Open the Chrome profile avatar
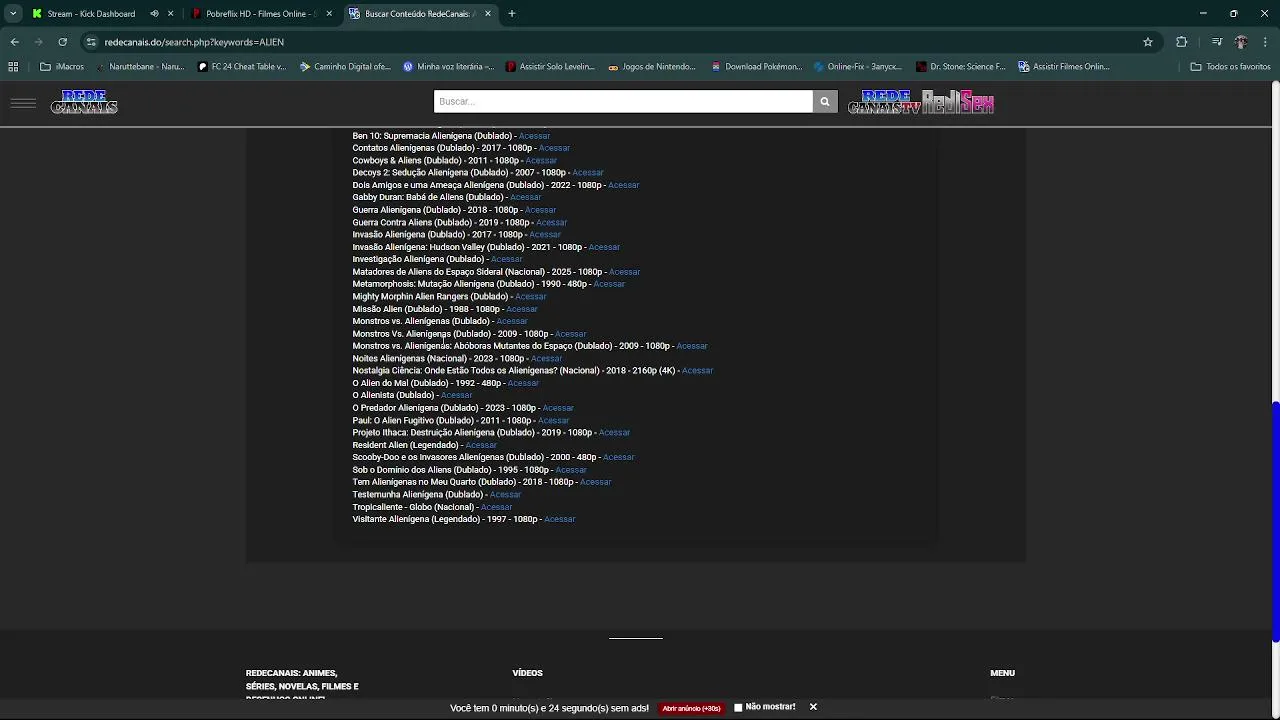 (x=1241, y=42)
